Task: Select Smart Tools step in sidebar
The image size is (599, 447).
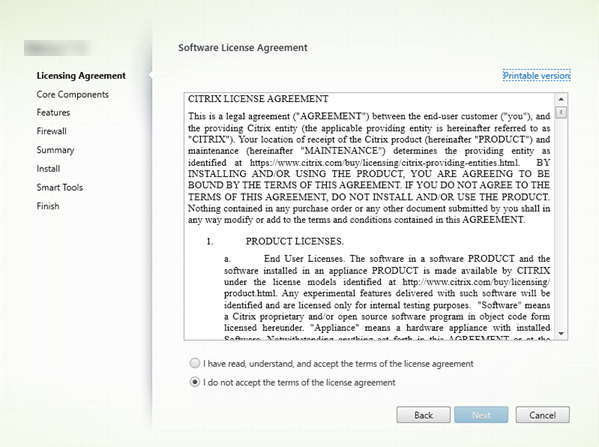Action: pos(60,187)
